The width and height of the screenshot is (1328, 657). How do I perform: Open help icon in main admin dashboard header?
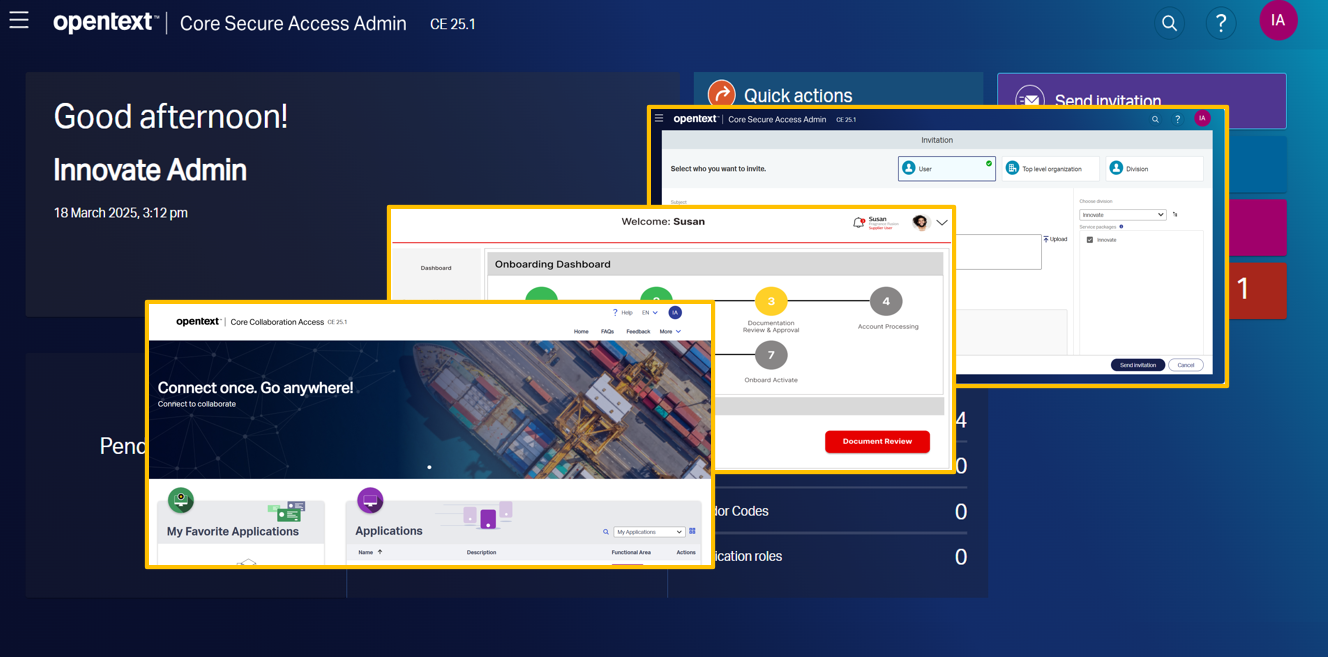pos(1221,23)
